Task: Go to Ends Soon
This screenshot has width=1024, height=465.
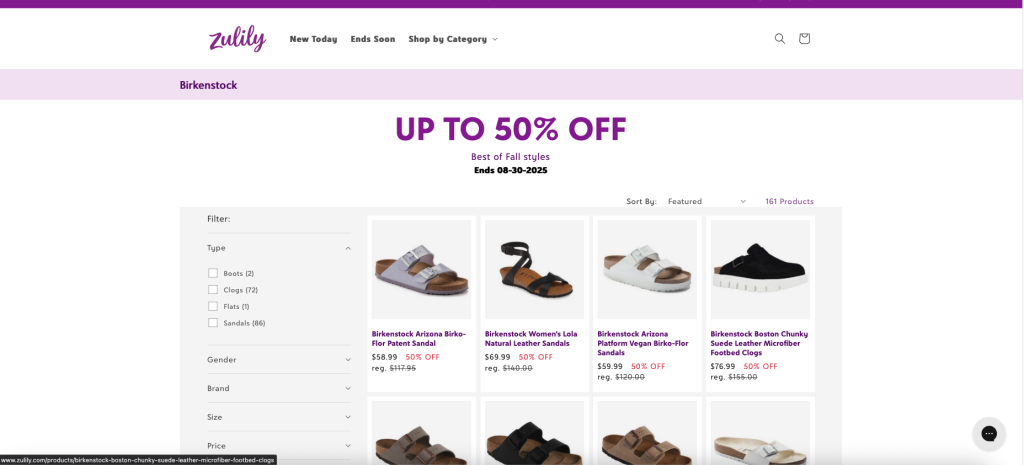Action: 372,39
